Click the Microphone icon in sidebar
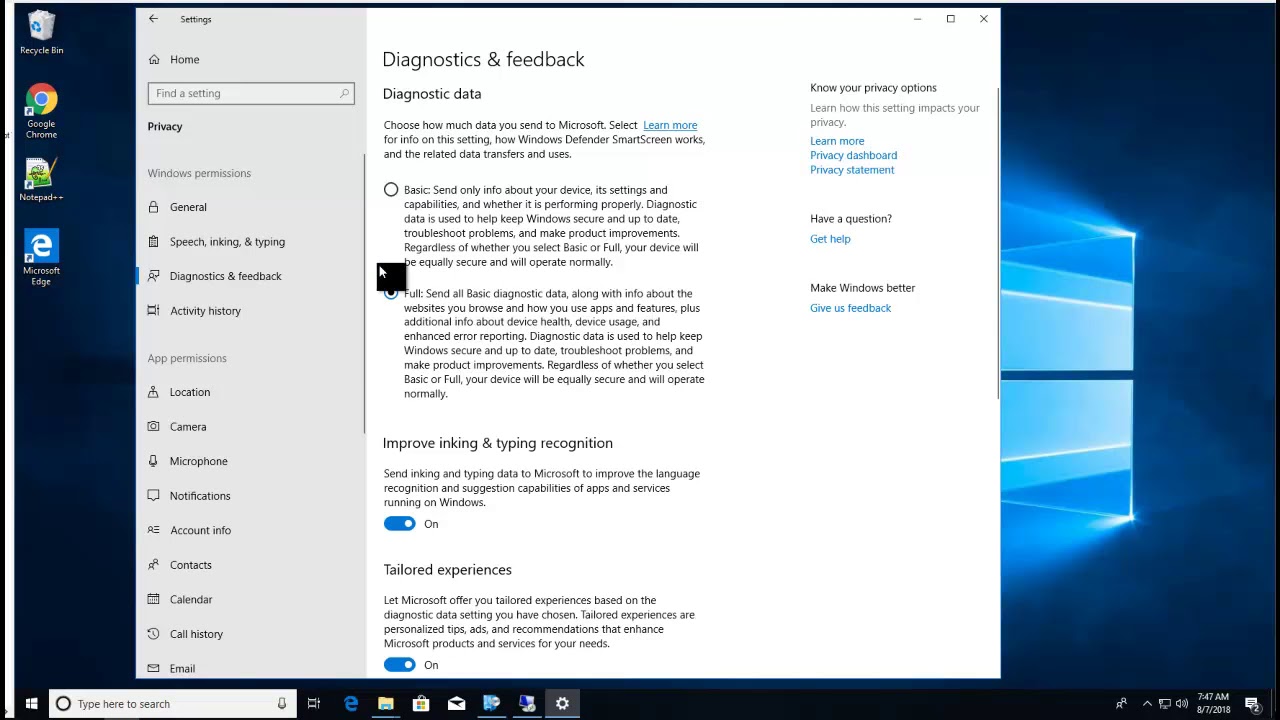The width and height of the screenshot is (1280, 720). pyautogui.click(x=153, y=461)
